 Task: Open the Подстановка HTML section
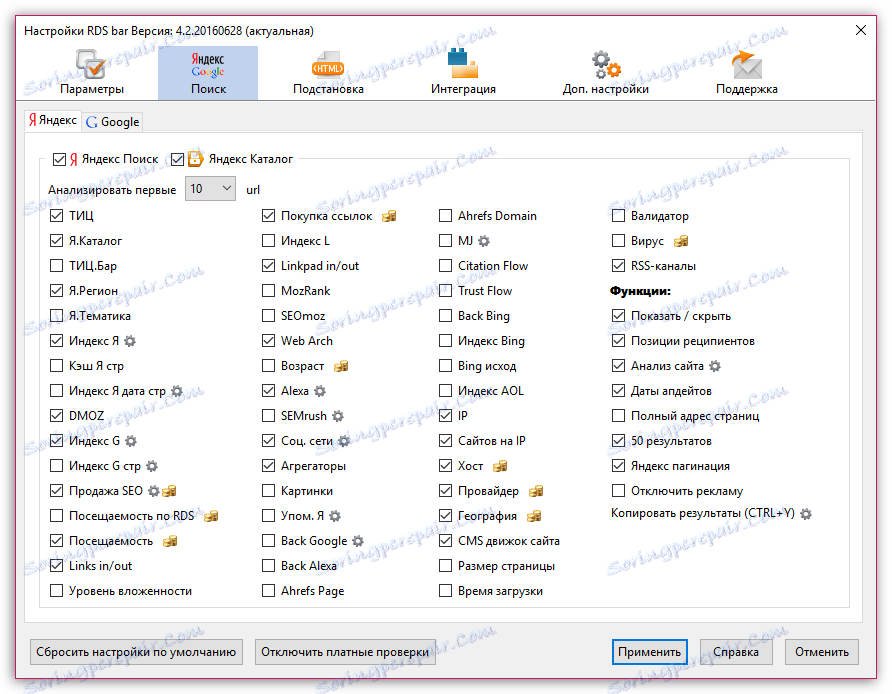coord(328,73)
